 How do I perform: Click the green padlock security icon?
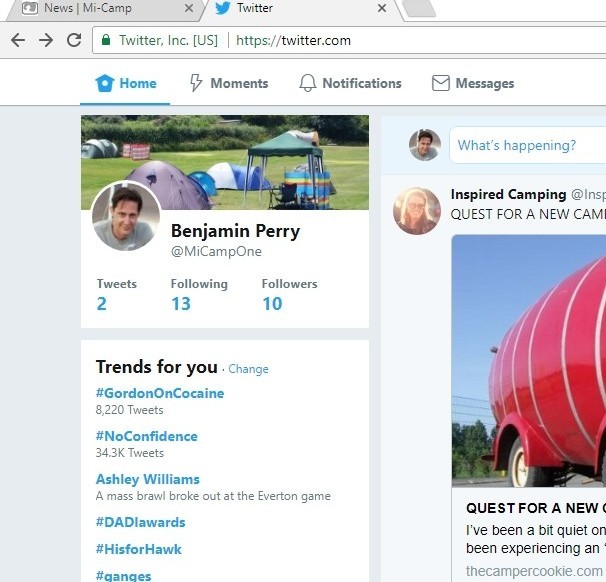[x=105, y=40]
